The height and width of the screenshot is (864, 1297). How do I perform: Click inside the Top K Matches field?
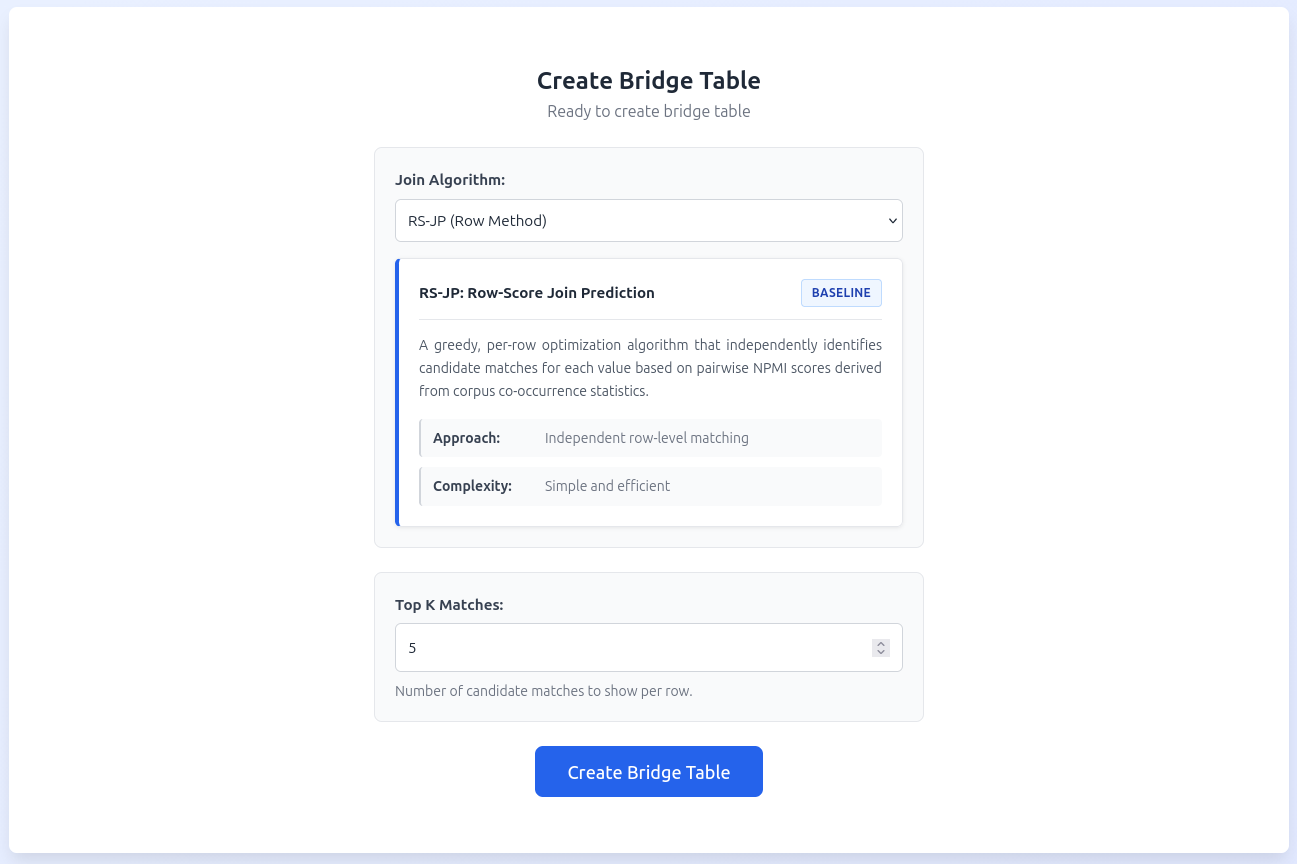coord(630,648)
